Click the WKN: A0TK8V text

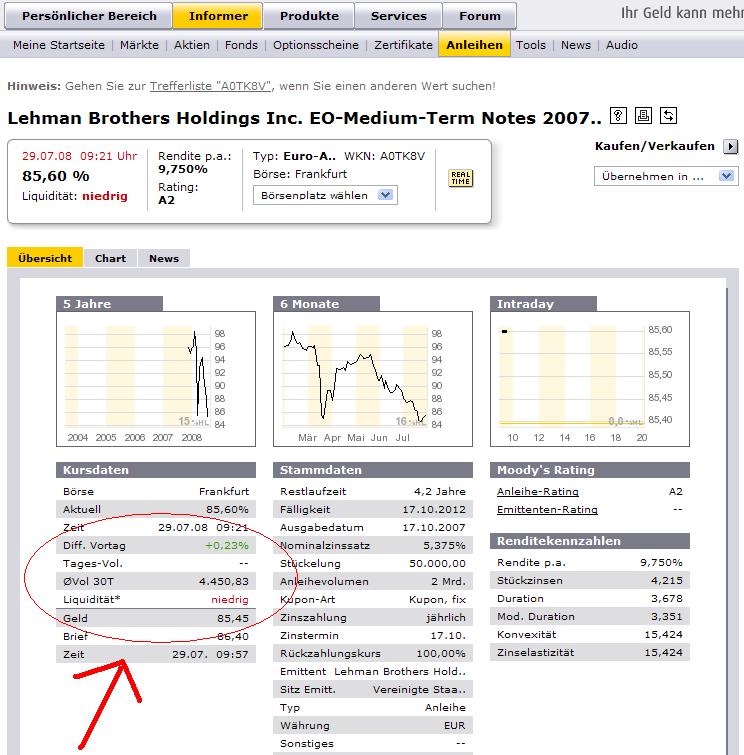tap(384, 156)
